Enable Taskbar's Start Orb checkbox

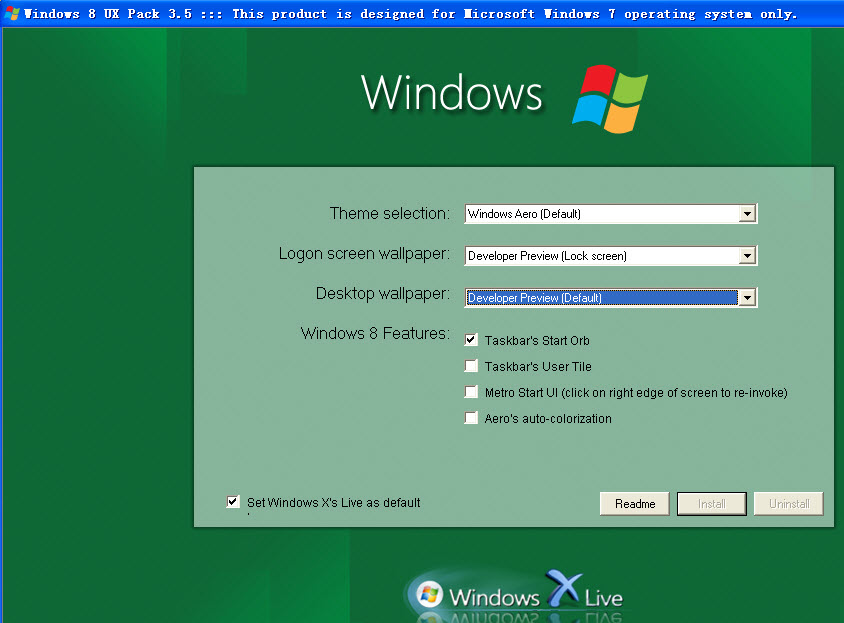pyautogui.click(x=471, y=340)
